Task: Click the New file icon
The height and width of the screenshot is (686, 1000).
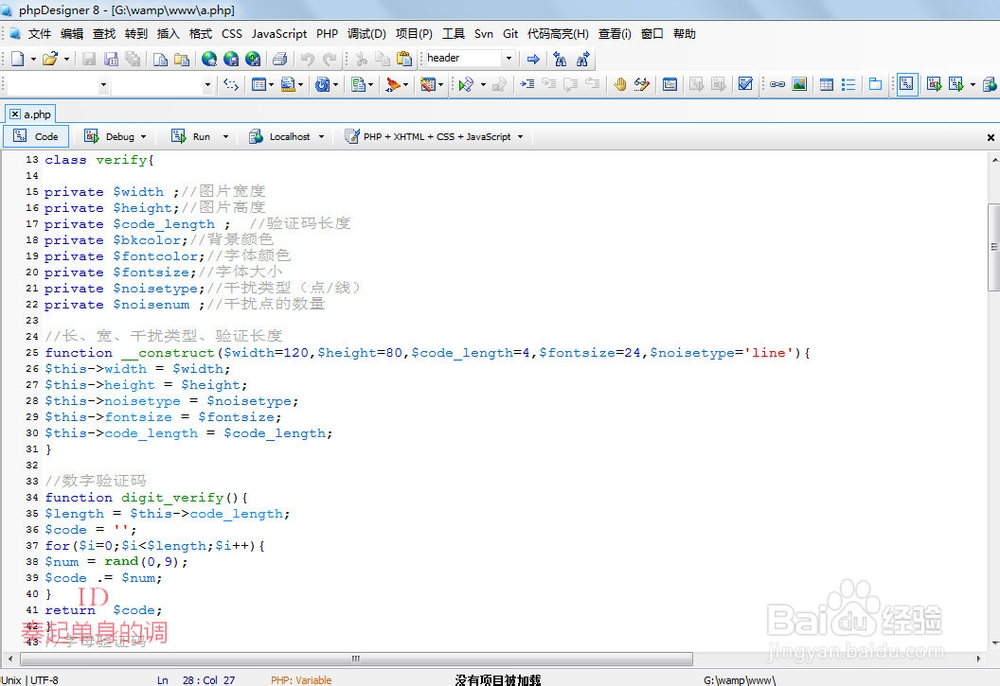Action: (x=18, y=59)
